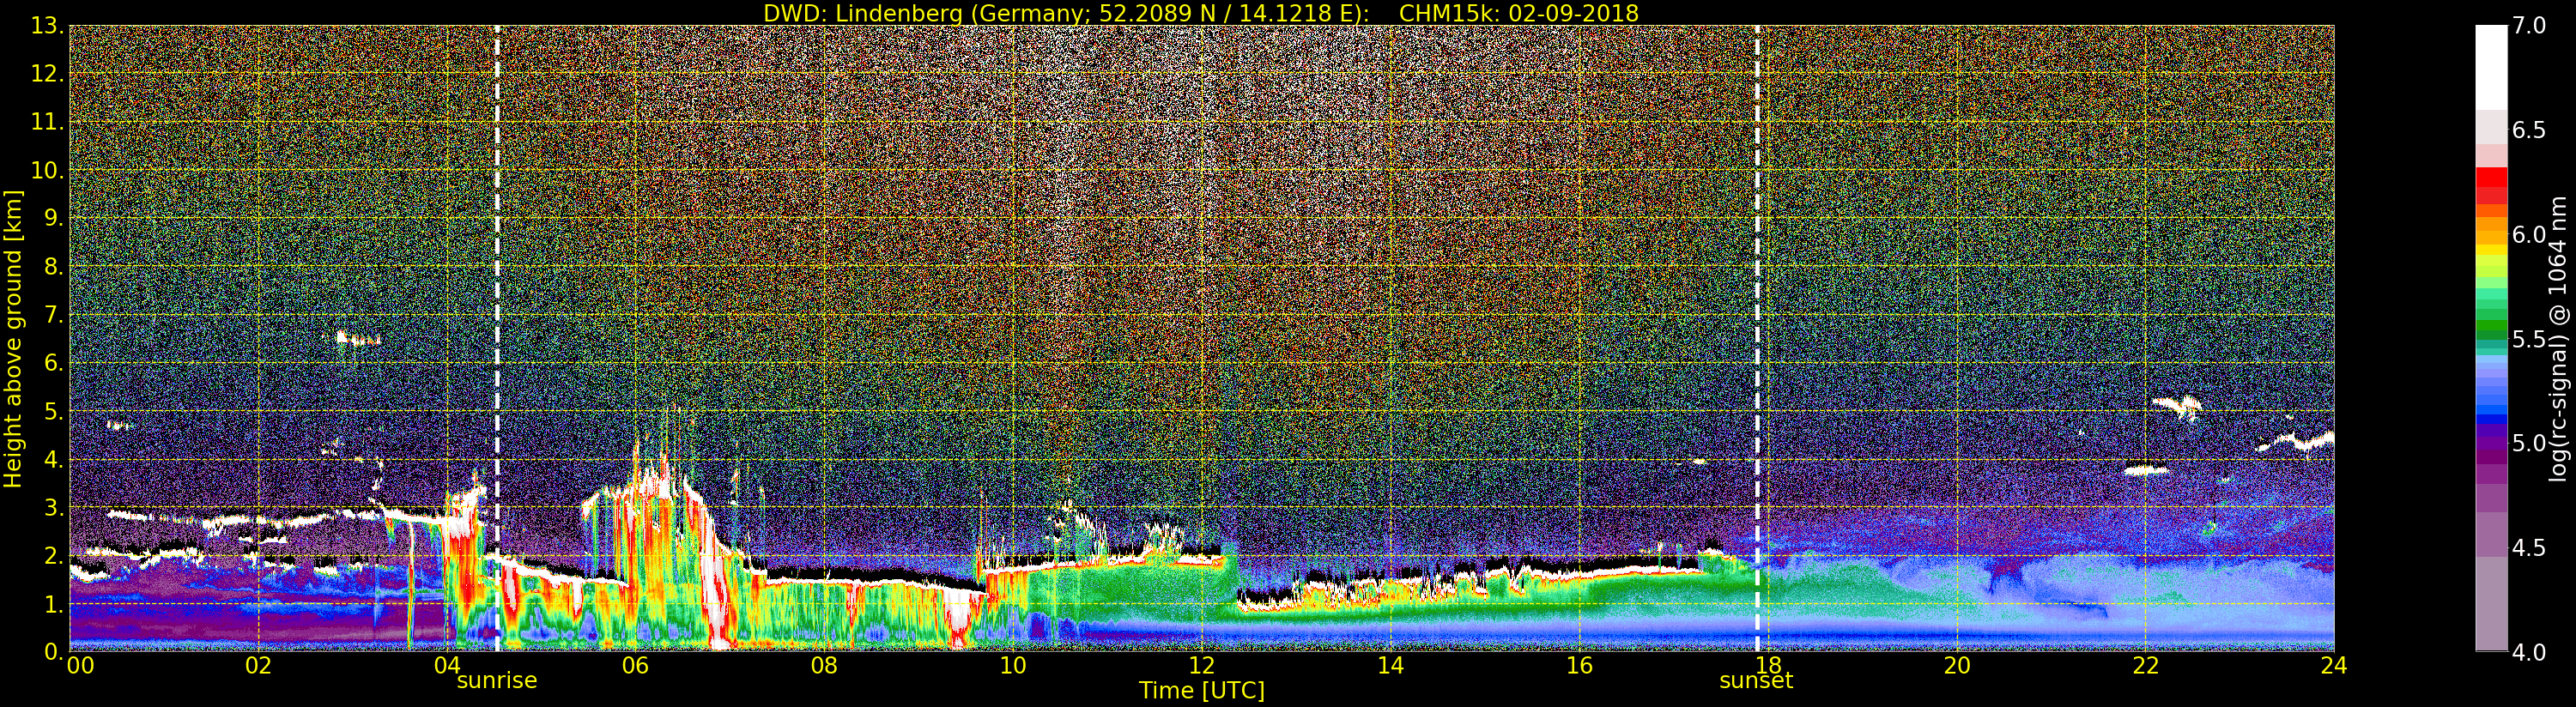
Task: Click the height axis tick label "13."
Action: point(47,26)
